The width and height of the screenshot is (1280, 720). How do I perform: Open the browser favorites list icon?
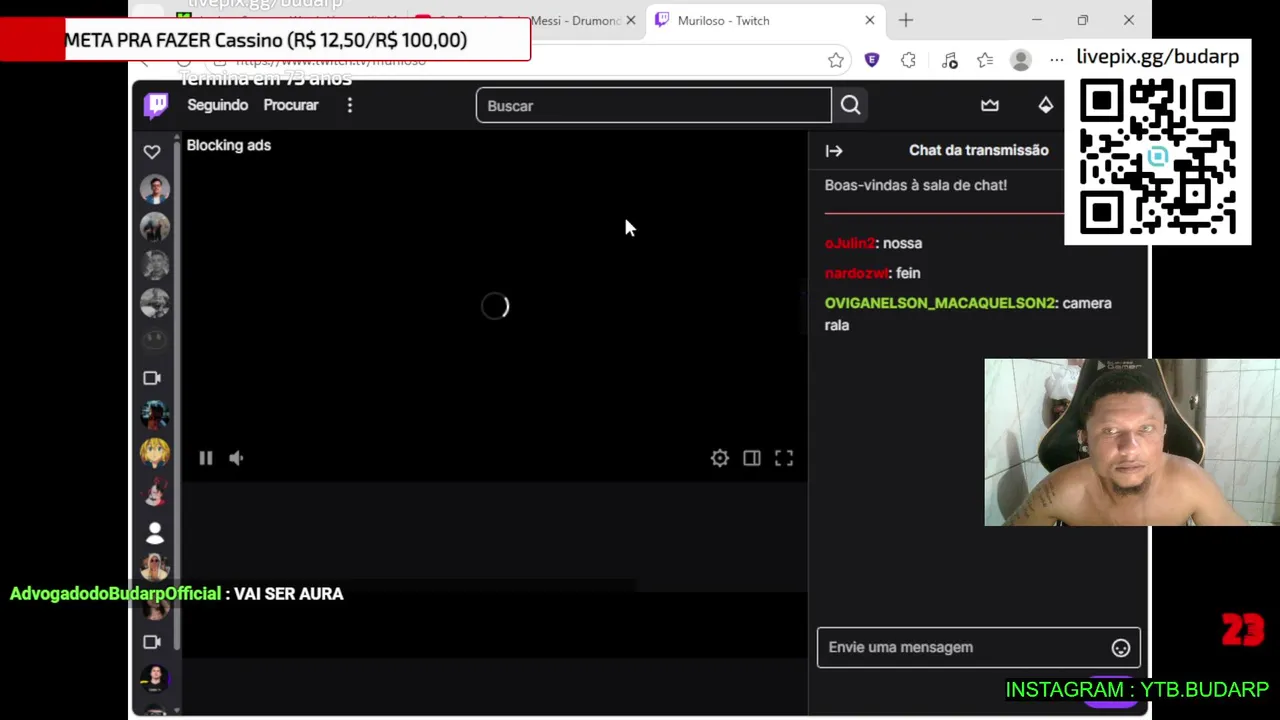[x=985, y=61]
